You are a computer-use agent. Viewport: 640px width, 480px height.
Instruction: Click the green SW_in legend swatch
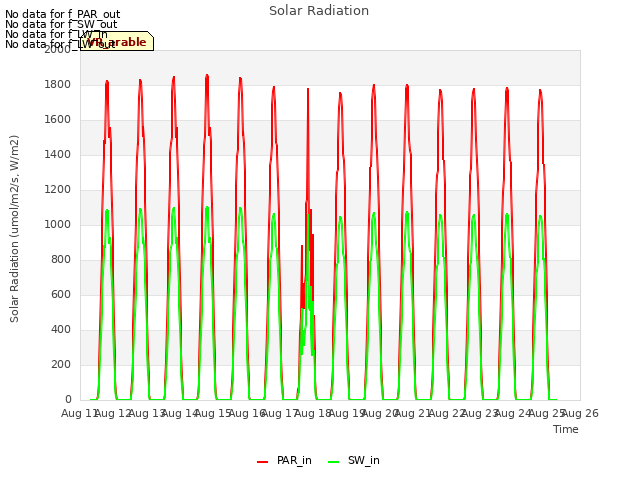[333, 462]
